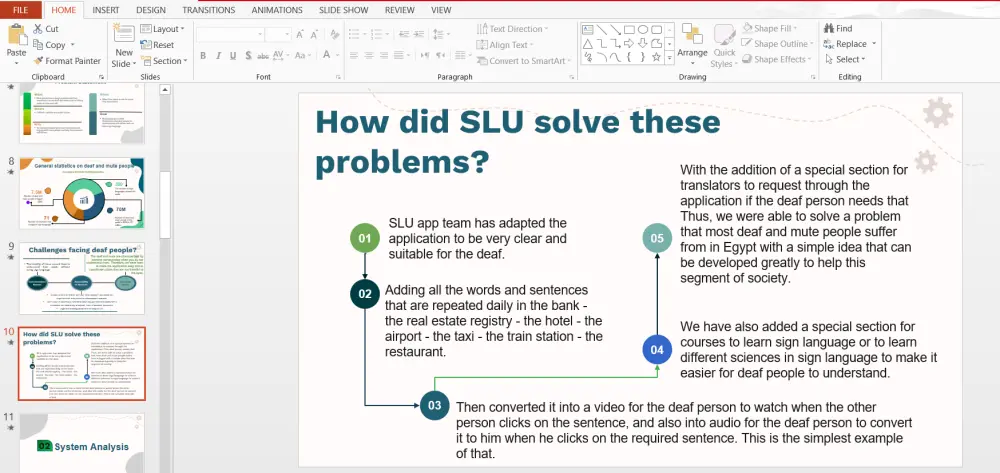Select the Down Arrow block shape
Image resolution: width=1000 pixels, height=473 pixels.
click(643, 43)
